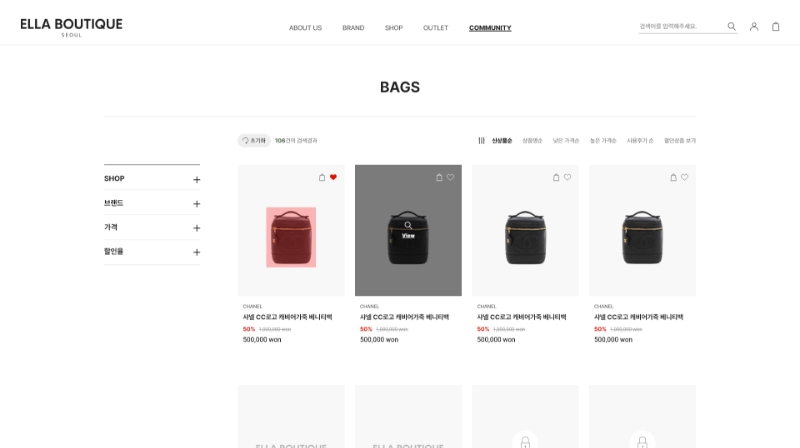The width and height of the screenshot is (800, 448).
Task: Open the OUTLET menu item
Action: (435, 28)
